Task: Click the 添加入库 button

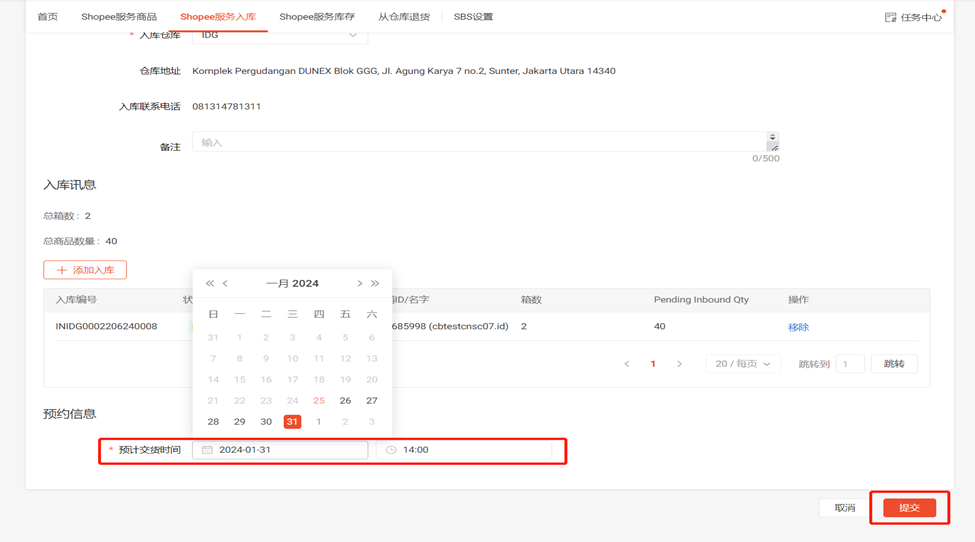Action: point(85,270)
